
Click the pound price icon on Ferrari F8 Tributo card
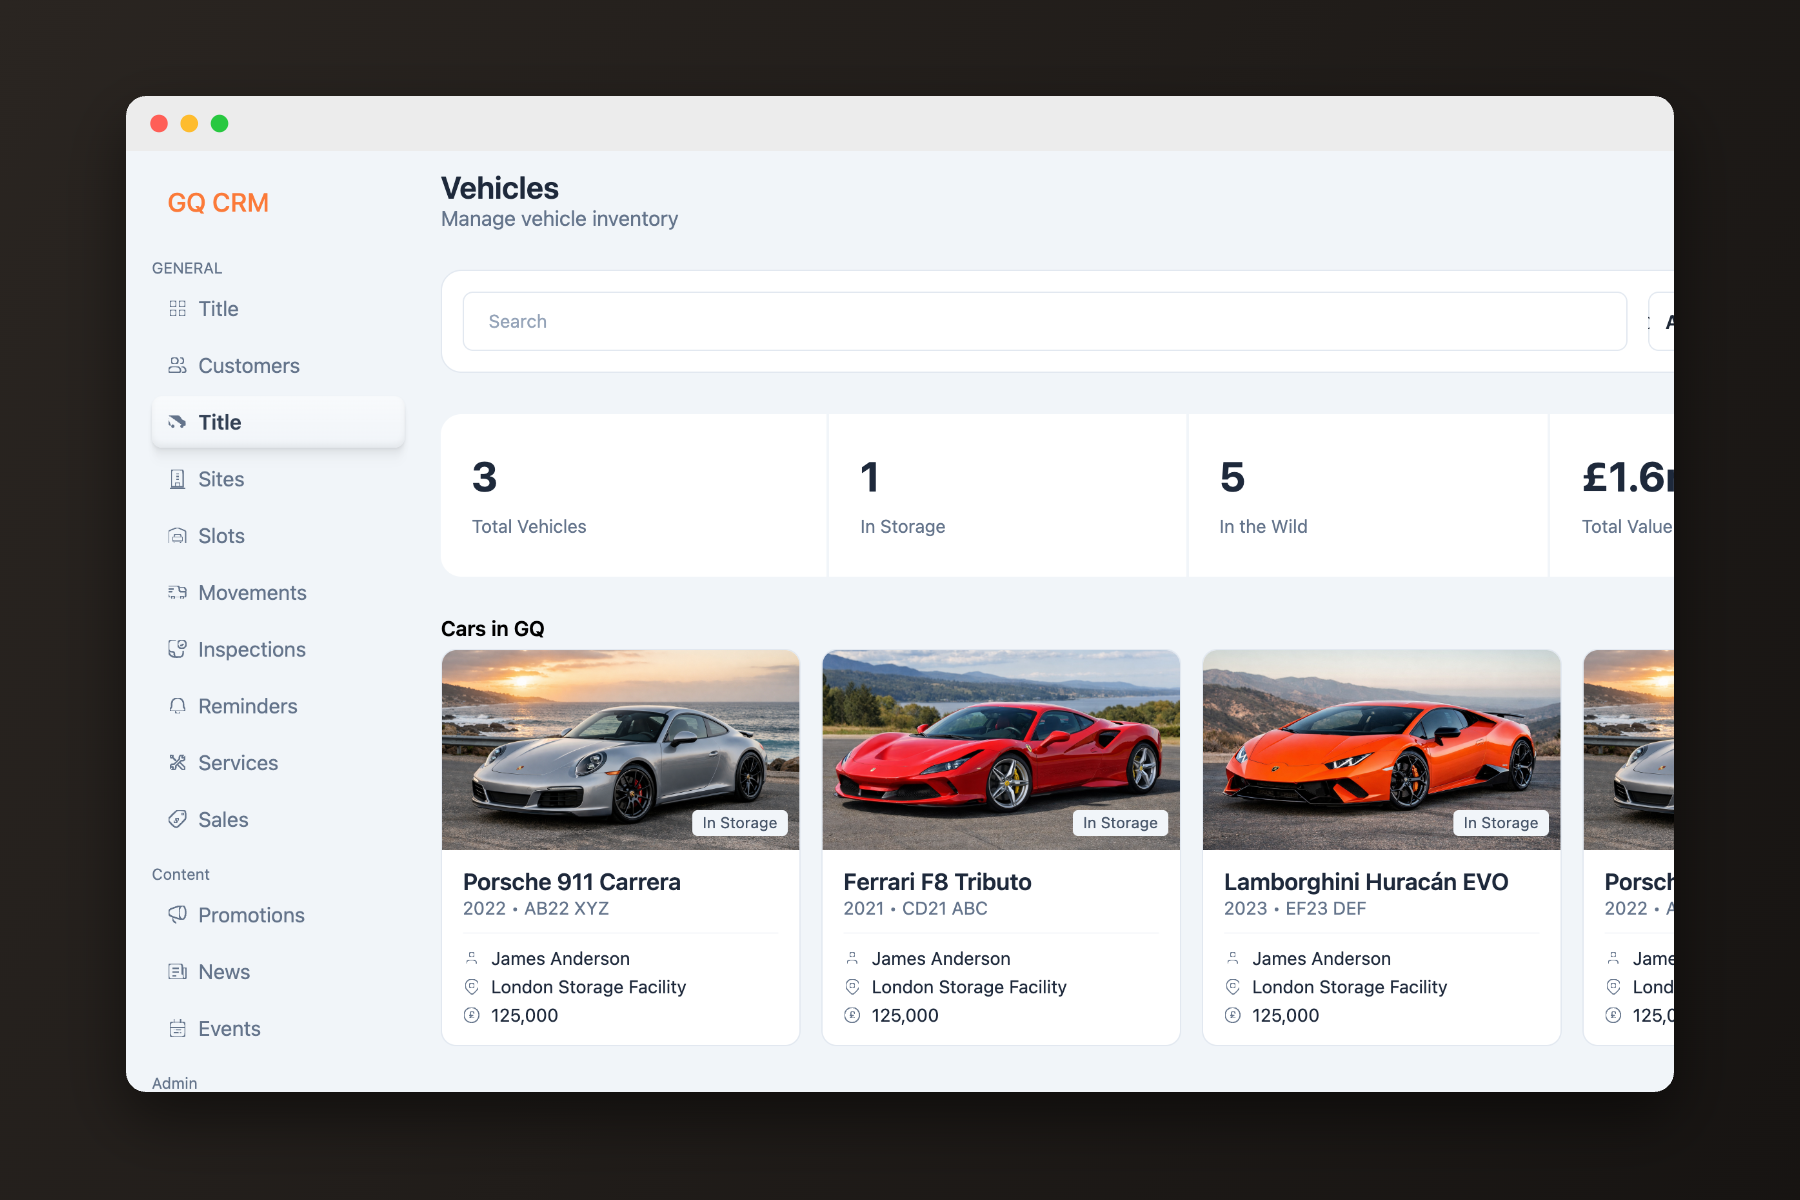click(852, 1015)
